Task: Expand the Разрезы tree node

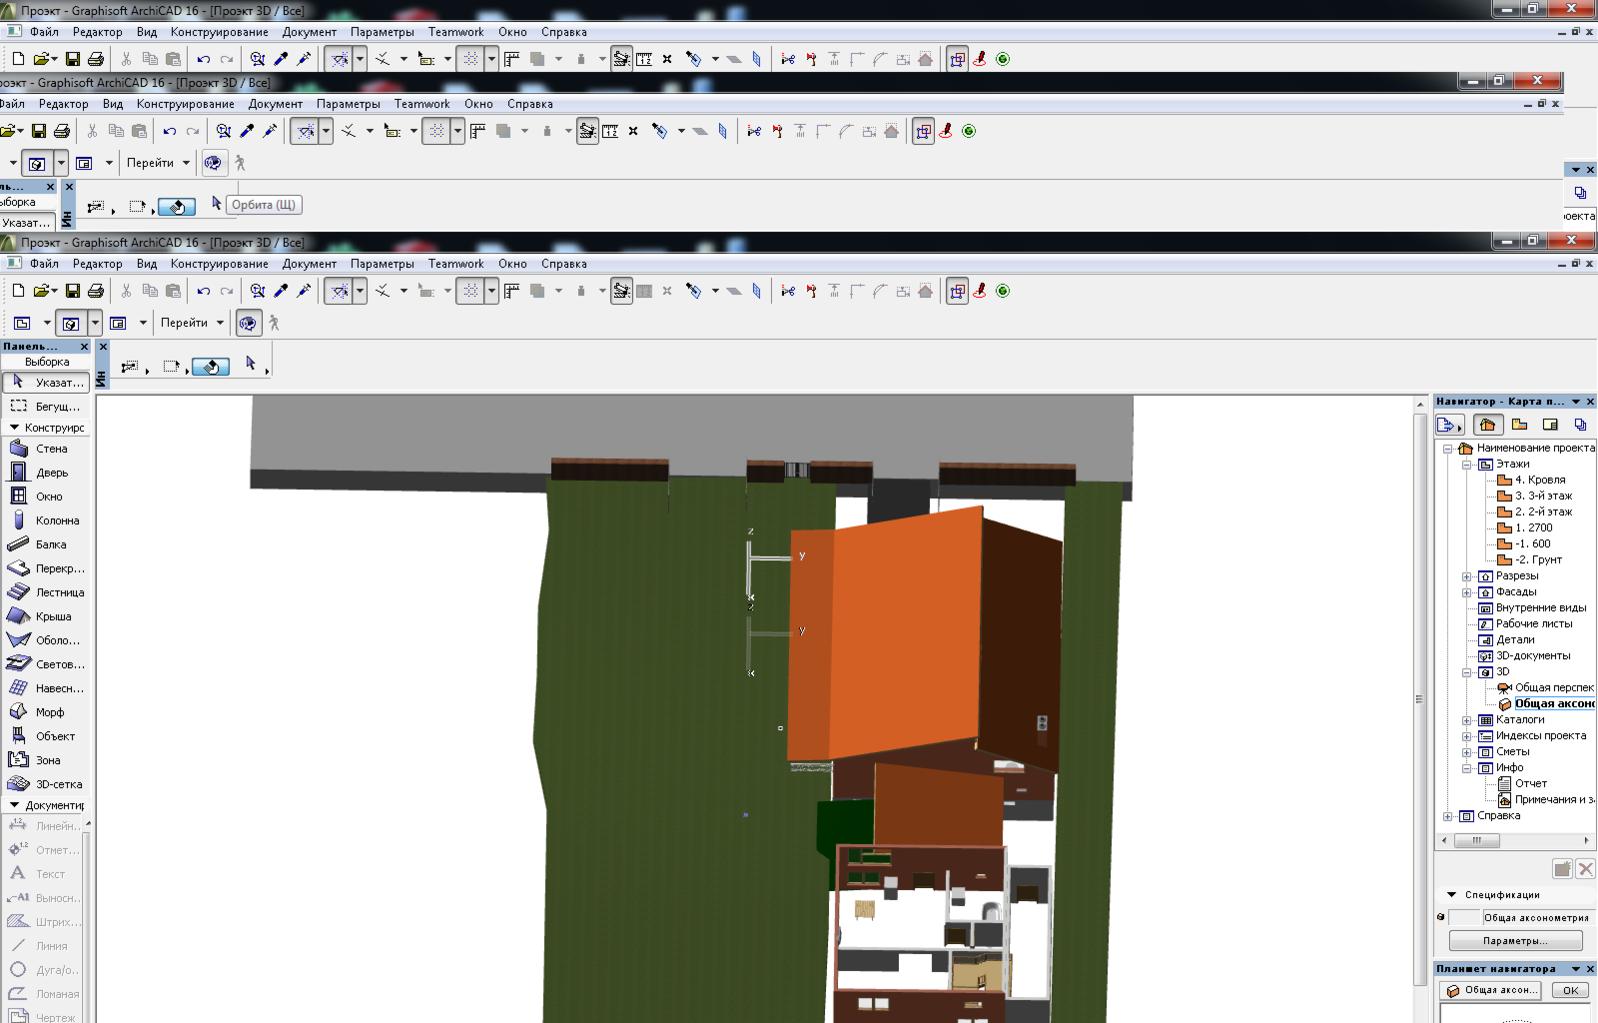Action: click(x=1467, y=577)
